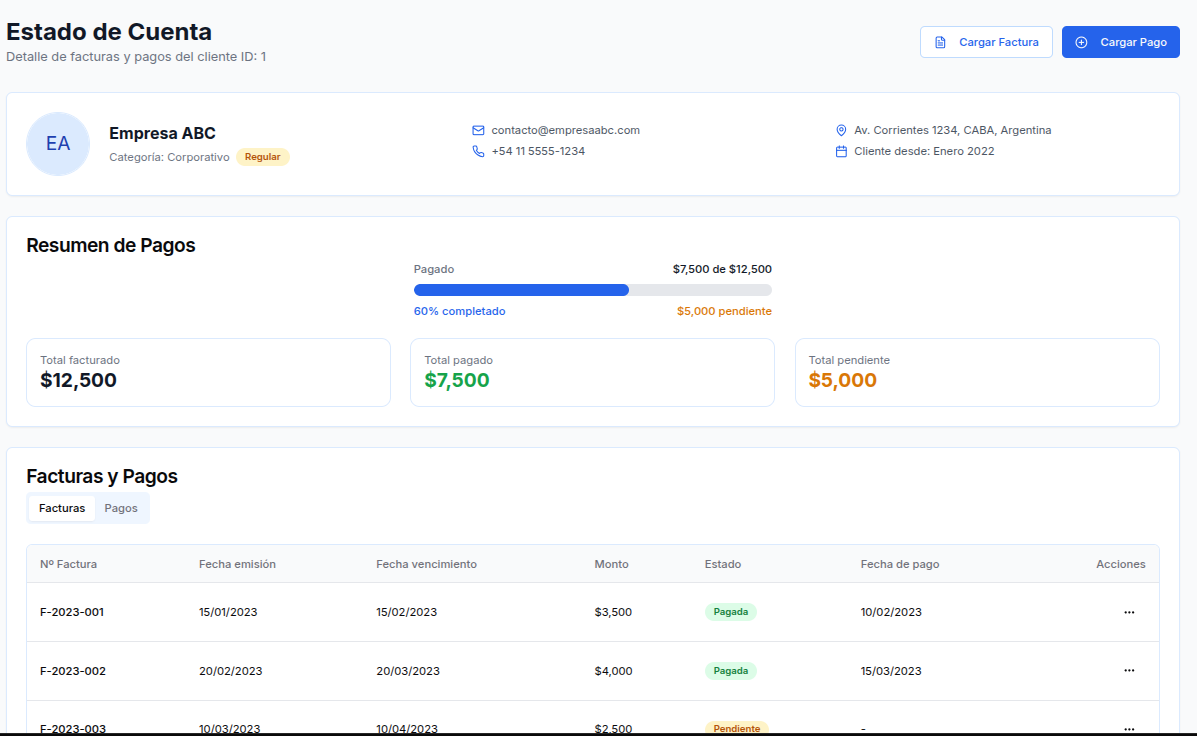Click the Pagada badge on F-2023-001
Viewport: 1197px width, 736px height.
point(731,612)
